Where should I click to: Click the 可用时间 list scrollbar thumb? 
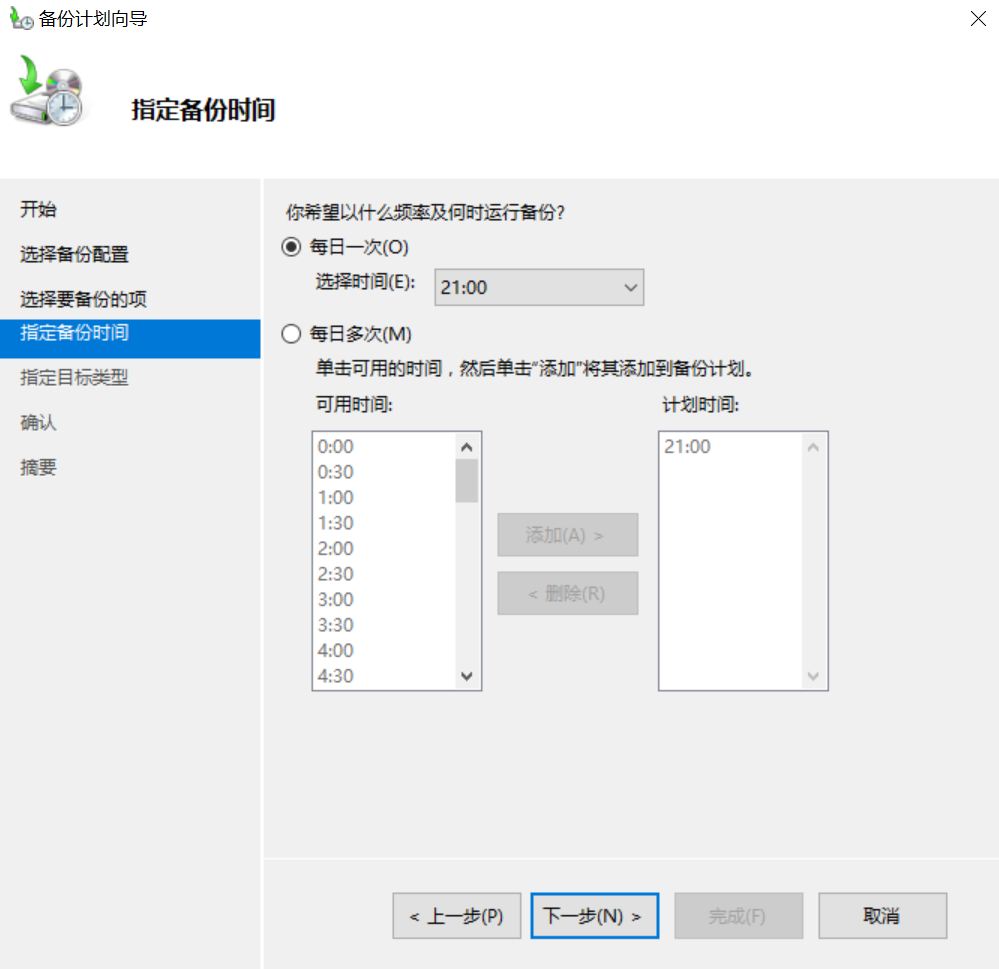click(466, 481)
